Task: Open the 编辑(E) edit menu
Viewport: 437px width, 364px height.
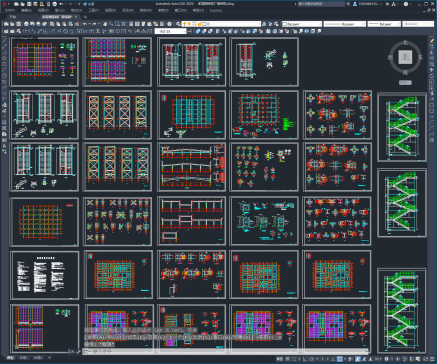Action: (26, 10)
